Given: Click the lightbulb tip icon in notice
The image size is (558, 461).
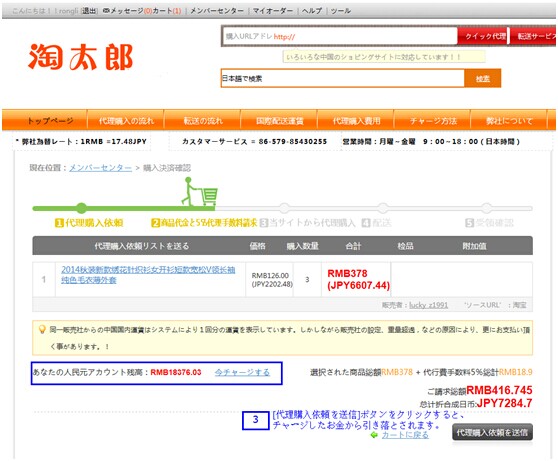Looking at the screenshot, I should click(42, 329).
